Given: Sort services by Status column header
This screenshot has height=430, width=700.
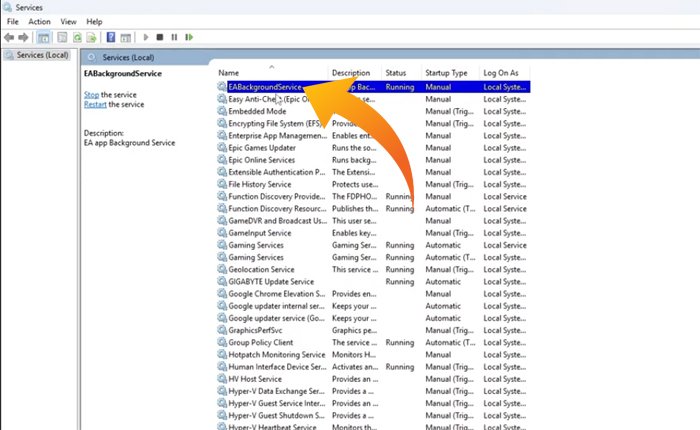Looking at the screenshot, I should pyautogui.click(x=396, y=73).
